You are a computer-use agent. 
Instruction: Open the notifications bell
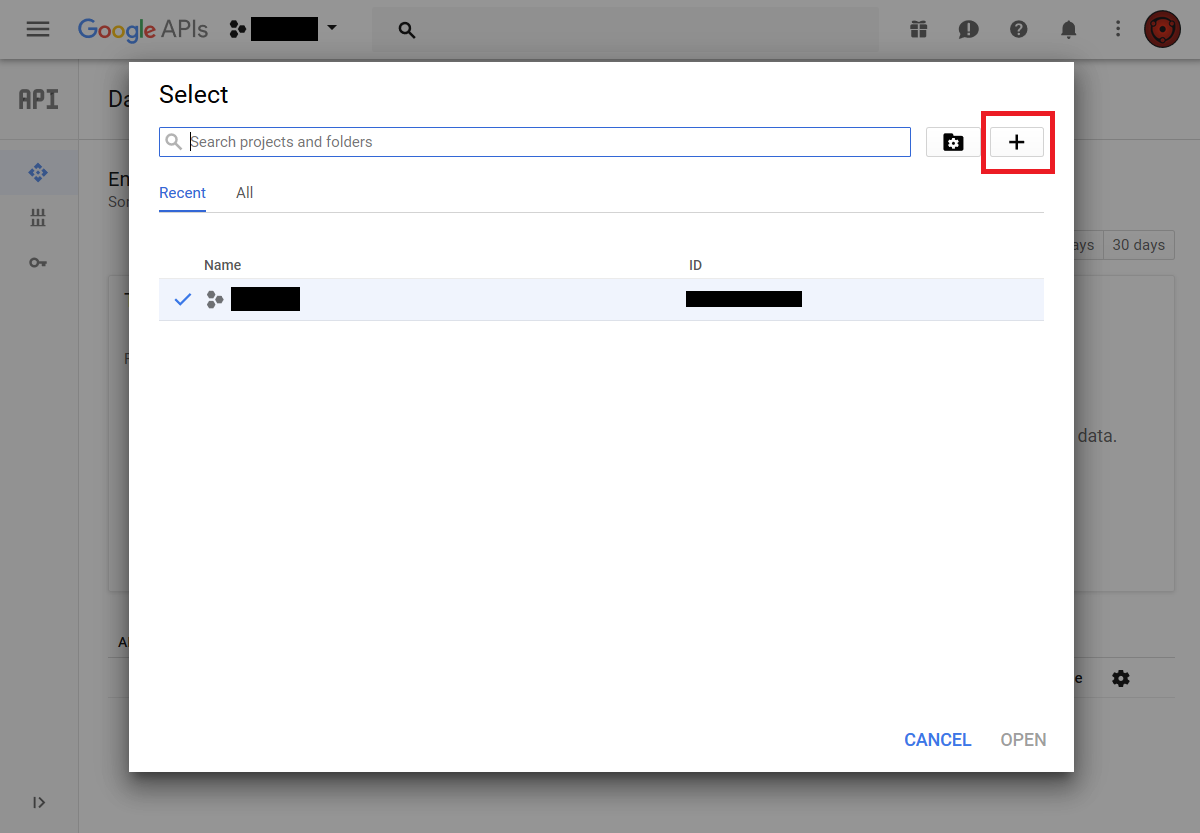(x=1068, y=29)
